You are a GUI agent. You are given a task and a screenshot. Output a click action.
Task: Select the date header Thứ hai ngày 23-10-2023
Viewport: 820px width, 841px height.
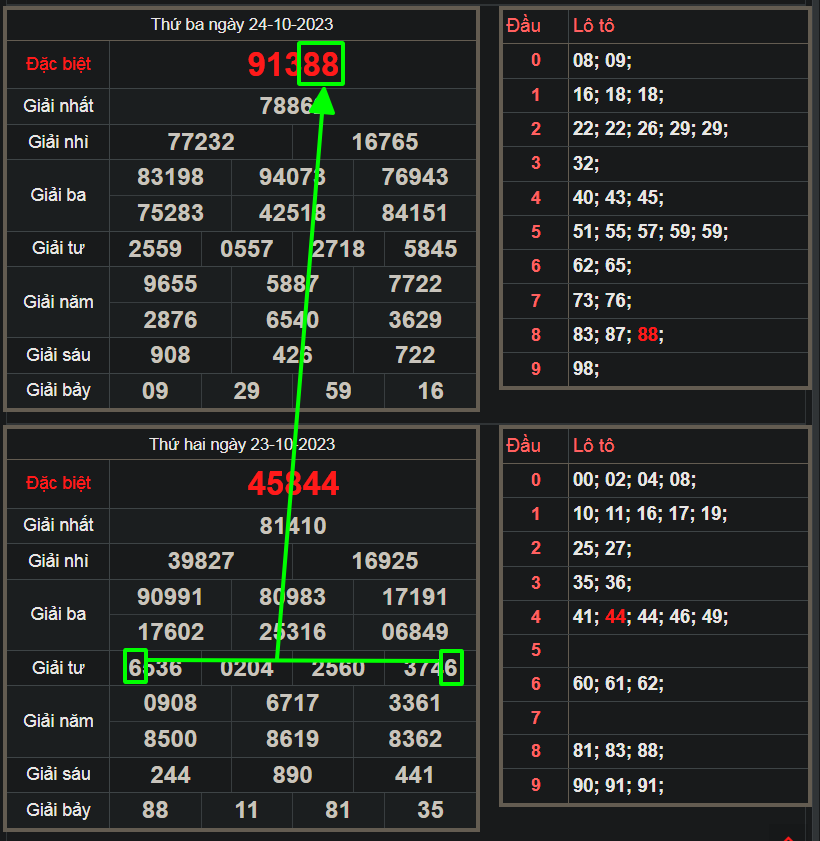[x=242, y=444]
